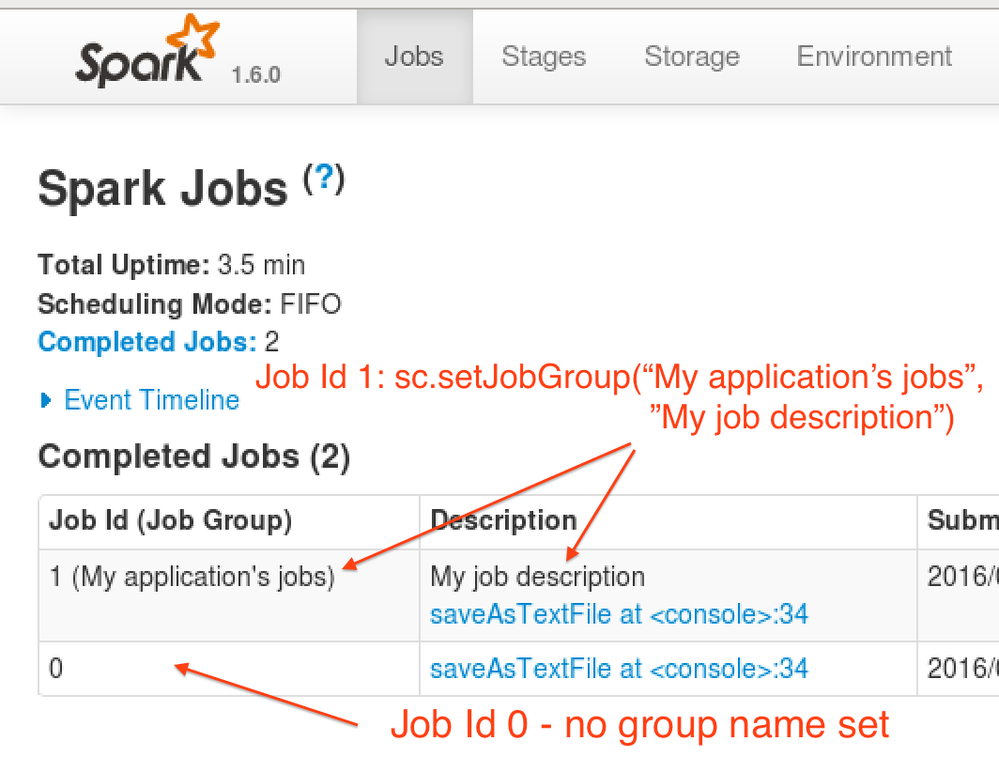999x759 pixels.
Task: Open the Storage tab
Action: pos(691,57)
